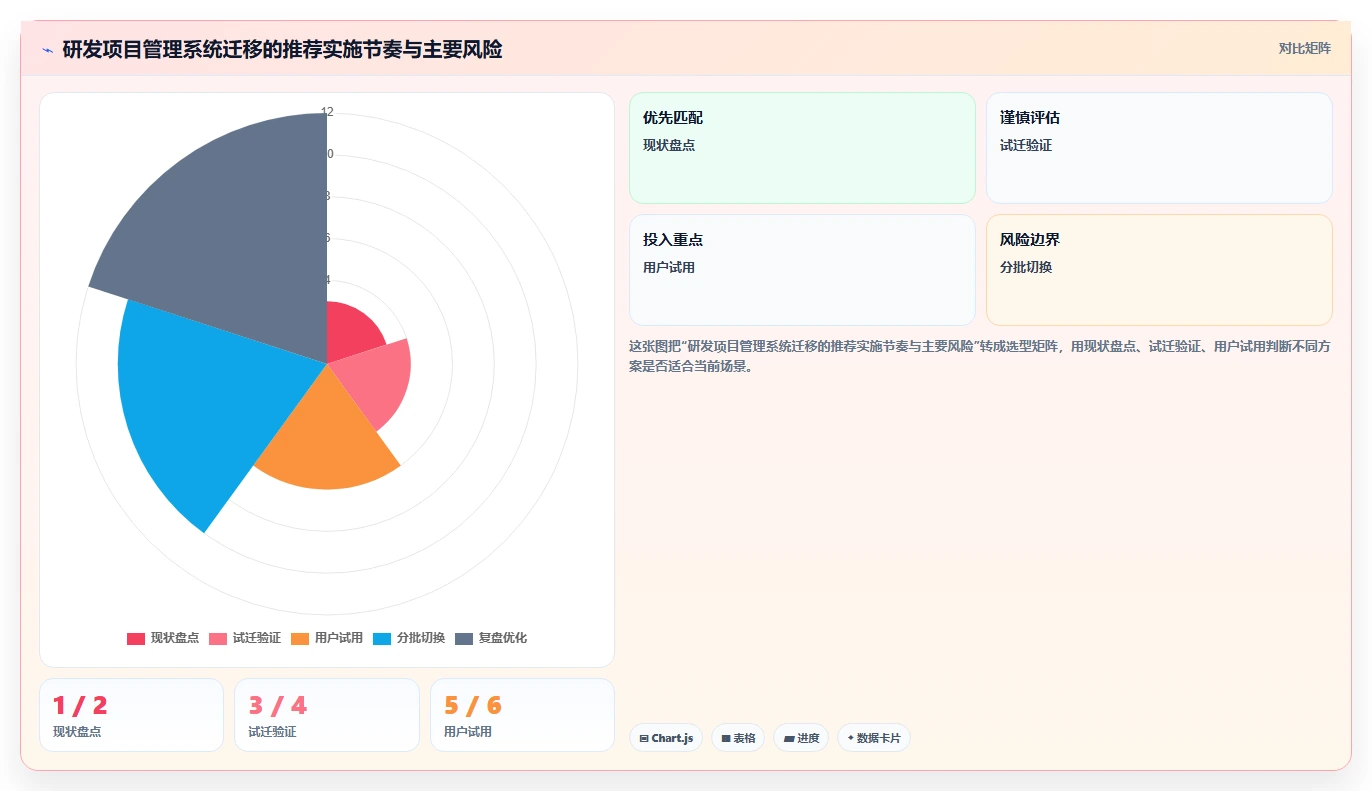Open the 对比矩阵 label in header

1305,48
